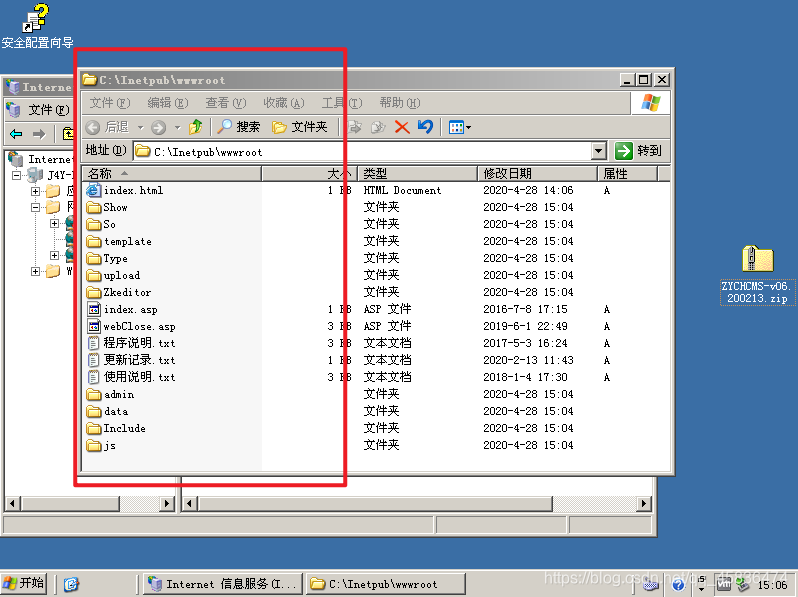Select the Show folder
The image size is (798, 597).
107,208
